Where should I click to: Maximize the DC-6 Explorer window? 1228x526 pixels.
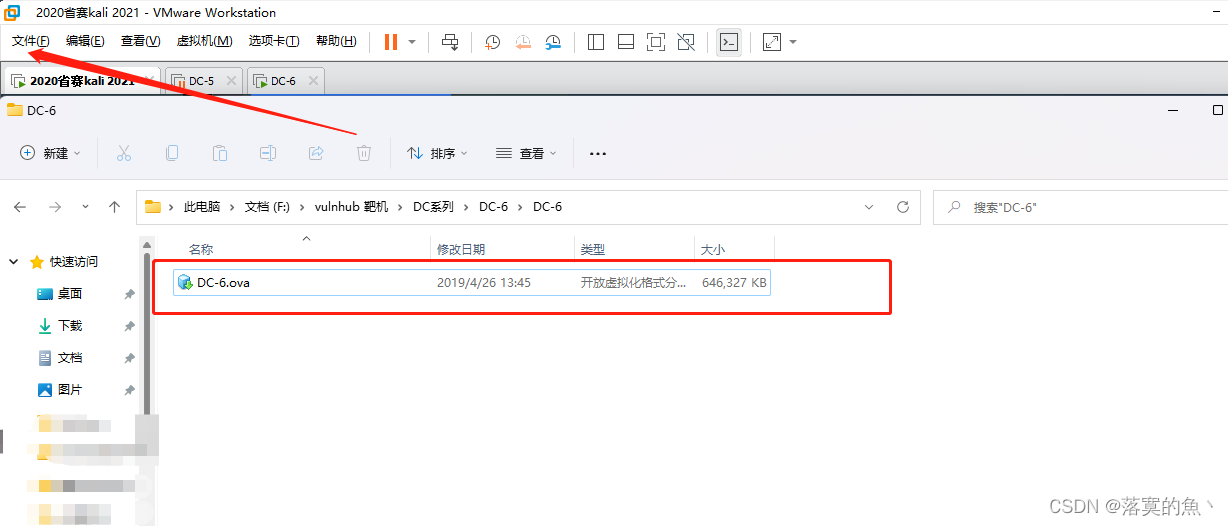[x=1217, y=110]
